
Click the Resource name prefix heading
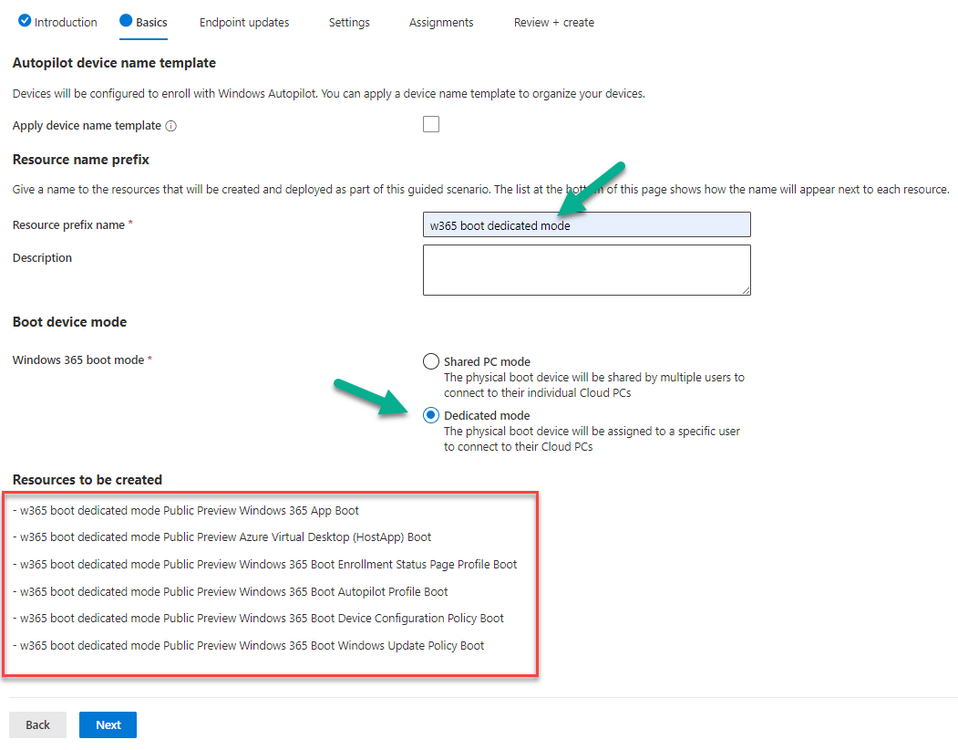[x=81, y=159]
